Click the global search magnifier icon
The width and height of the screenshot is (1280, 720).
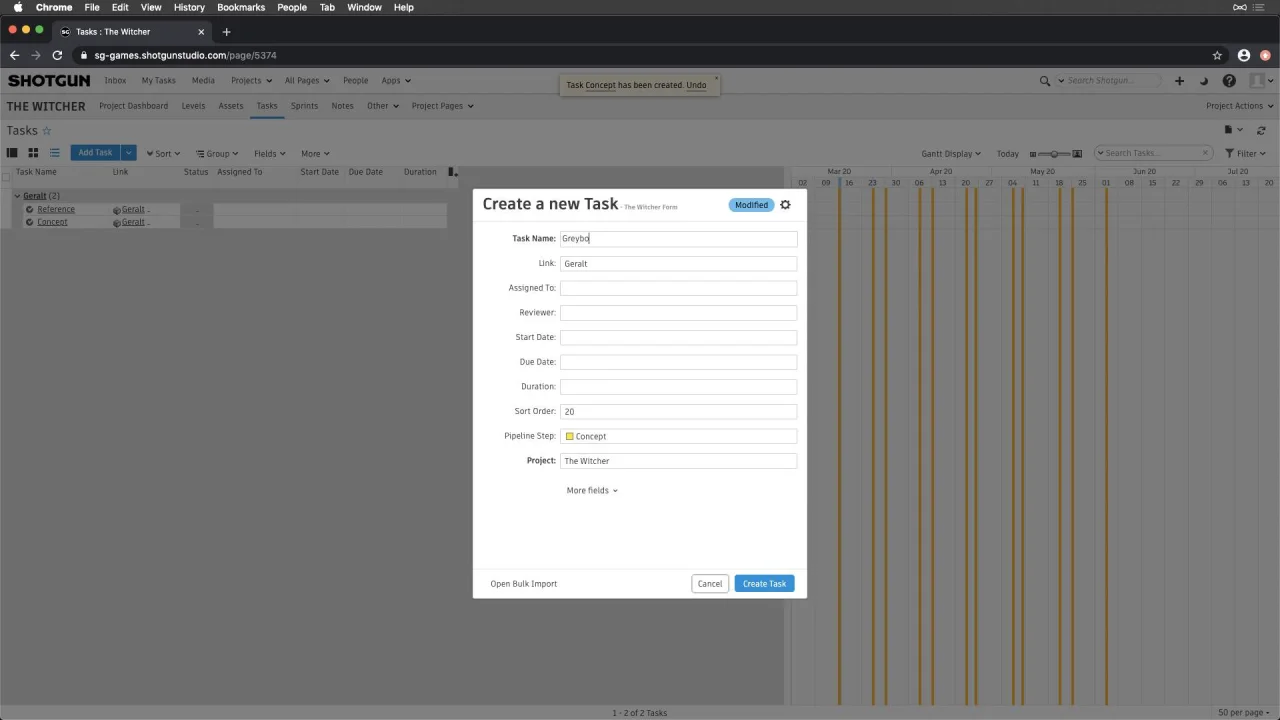[x=1045, y=81]
